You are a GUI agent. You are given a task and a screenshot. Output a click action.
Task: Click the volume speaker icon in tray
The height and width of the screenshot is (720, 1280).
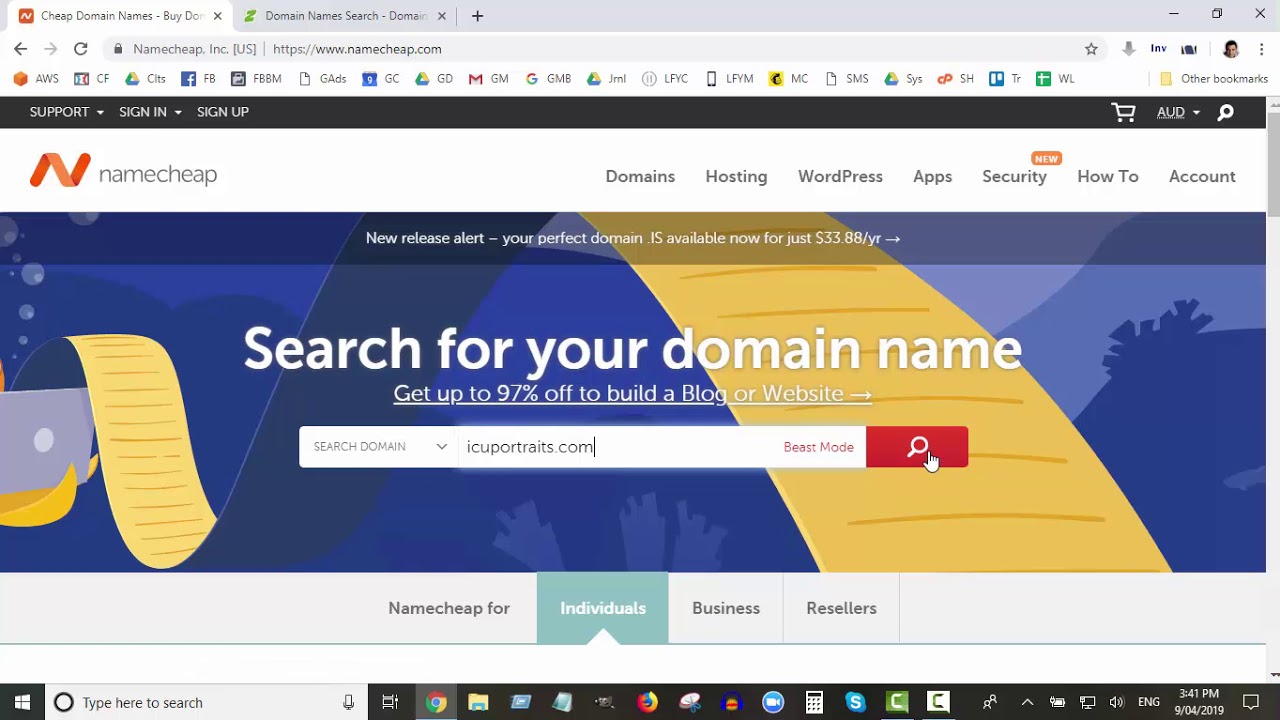(x=1117, y=702)
